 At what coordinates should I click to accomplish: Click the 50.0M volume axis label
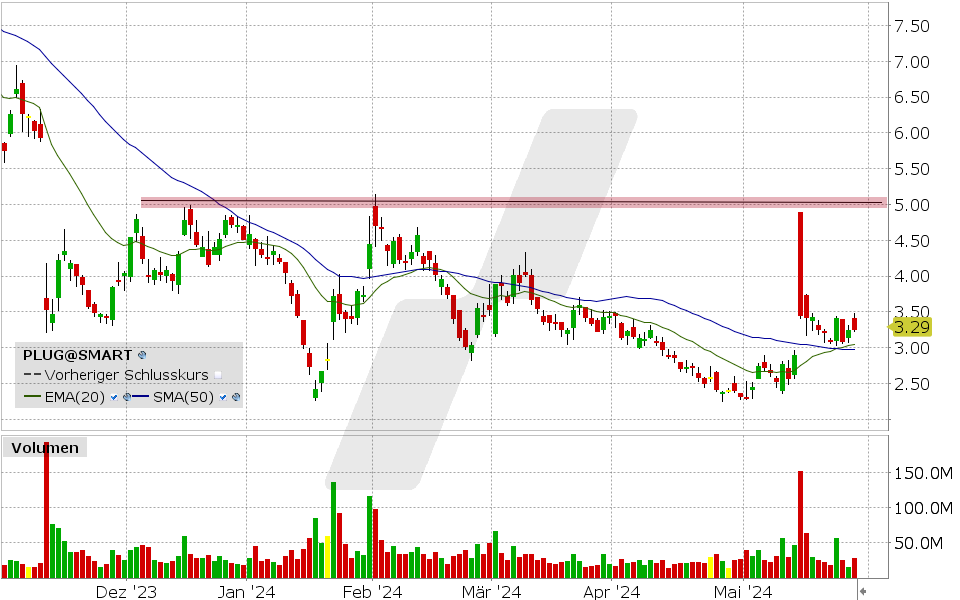coord(918,543)
